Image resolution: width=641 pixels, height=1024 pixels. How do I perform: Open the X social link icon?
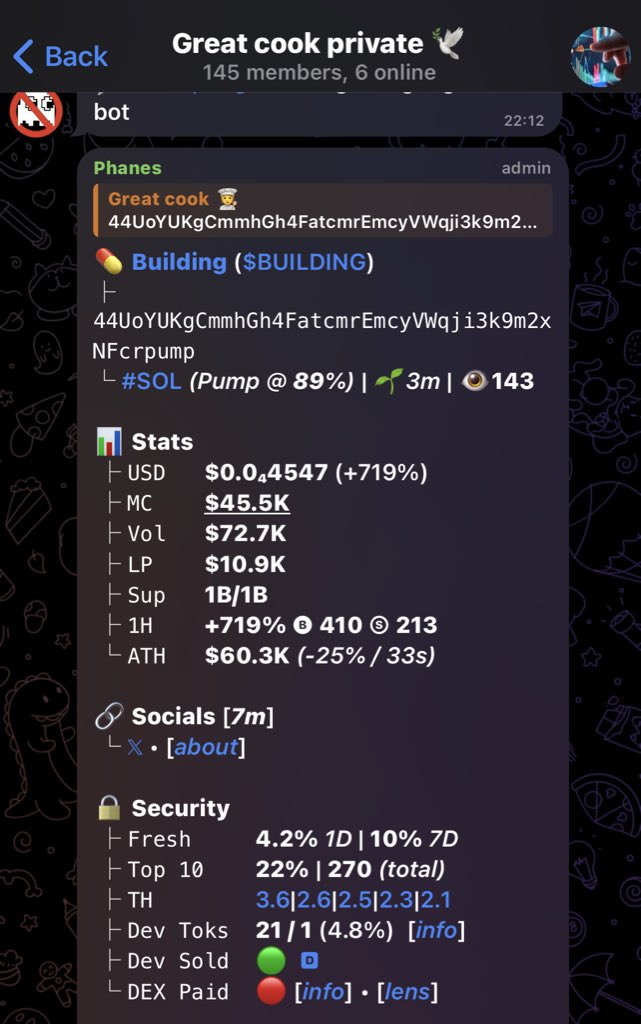(x=135, y=747)
